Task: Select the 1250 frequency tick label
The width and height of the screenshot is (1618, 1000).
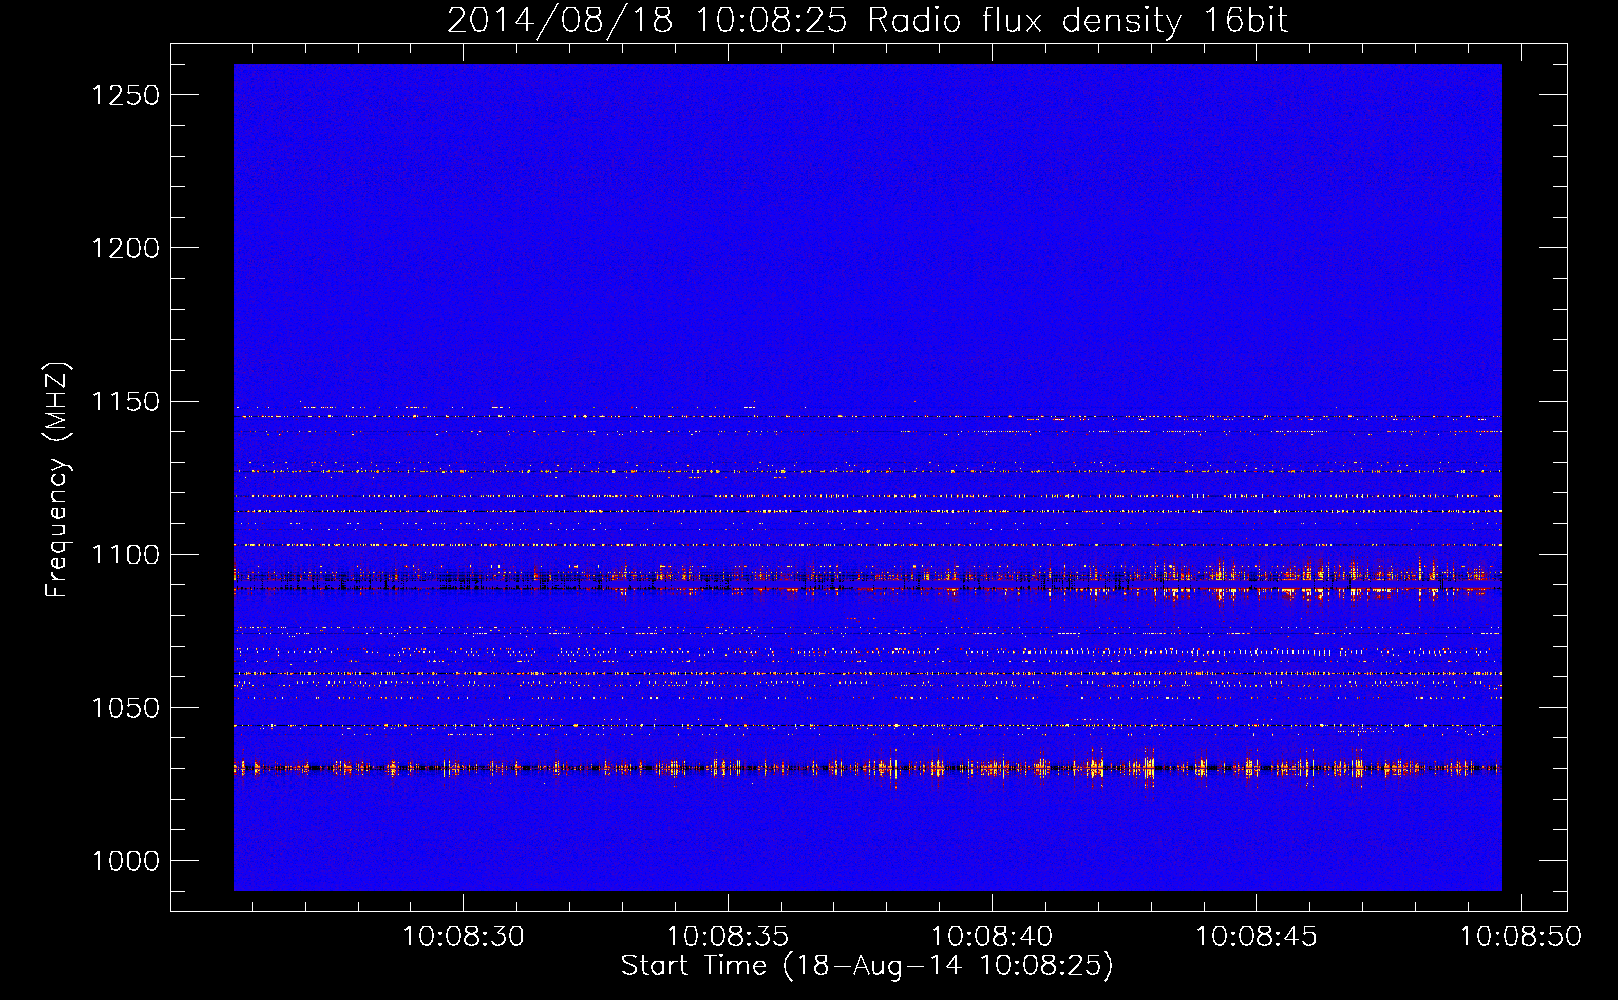Action: pos(125,95)
